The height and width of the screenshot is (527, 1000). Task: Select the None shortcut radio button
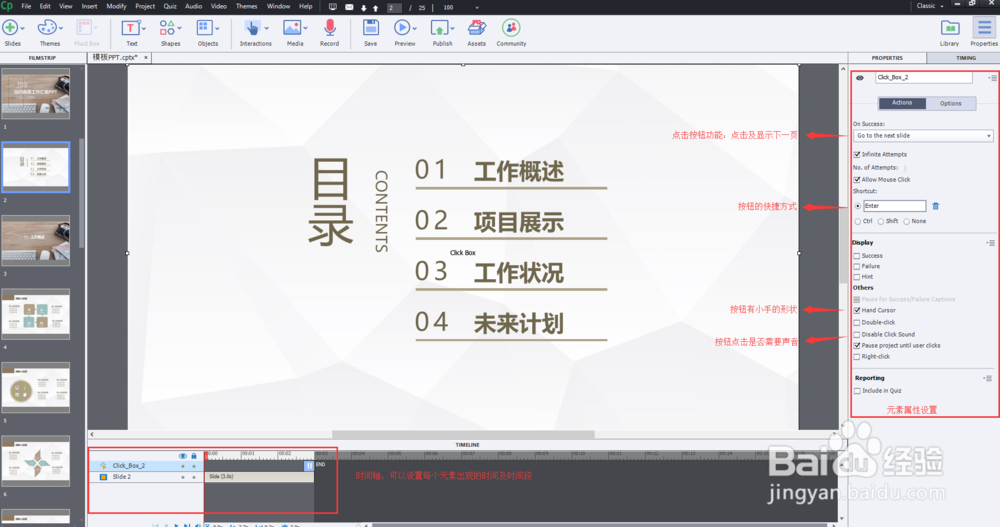[x=906, y=221]
